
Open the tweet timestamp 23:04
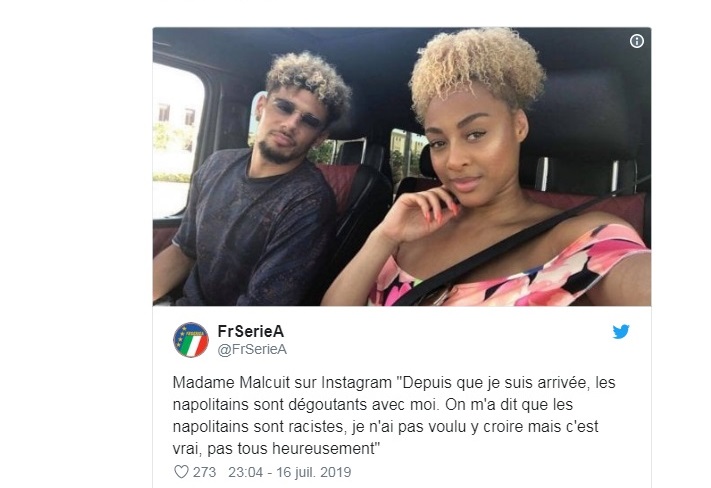click(245, 472)
